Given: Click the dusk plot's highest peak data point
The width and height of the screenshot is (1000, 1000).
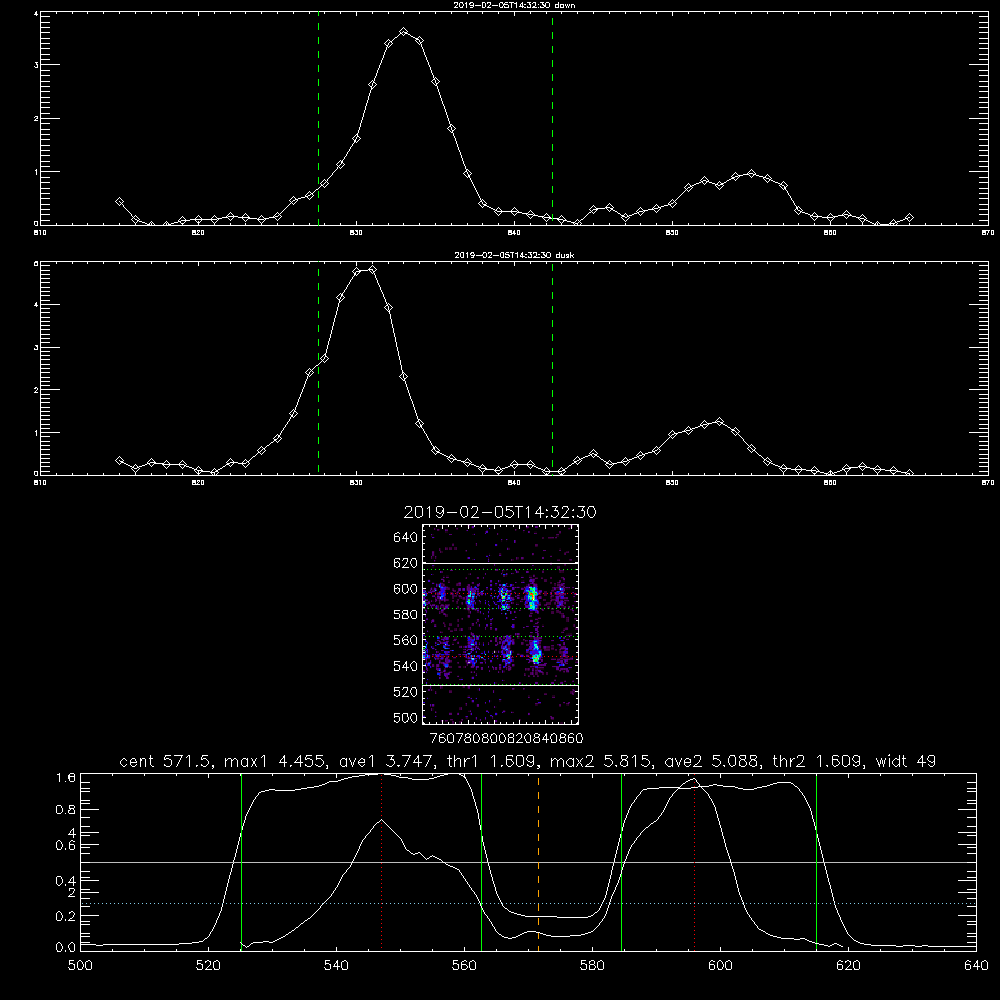Looking at the screenshot, I should click(x=372, y=270).
